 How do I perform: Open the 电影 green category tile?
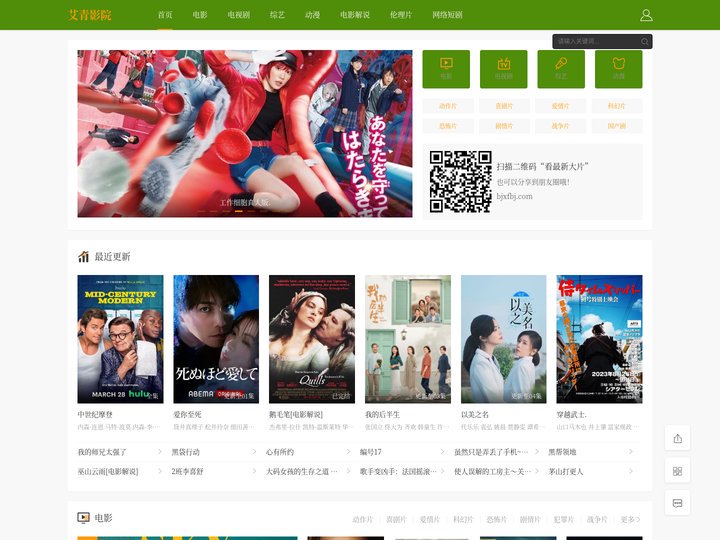[446, 69]
